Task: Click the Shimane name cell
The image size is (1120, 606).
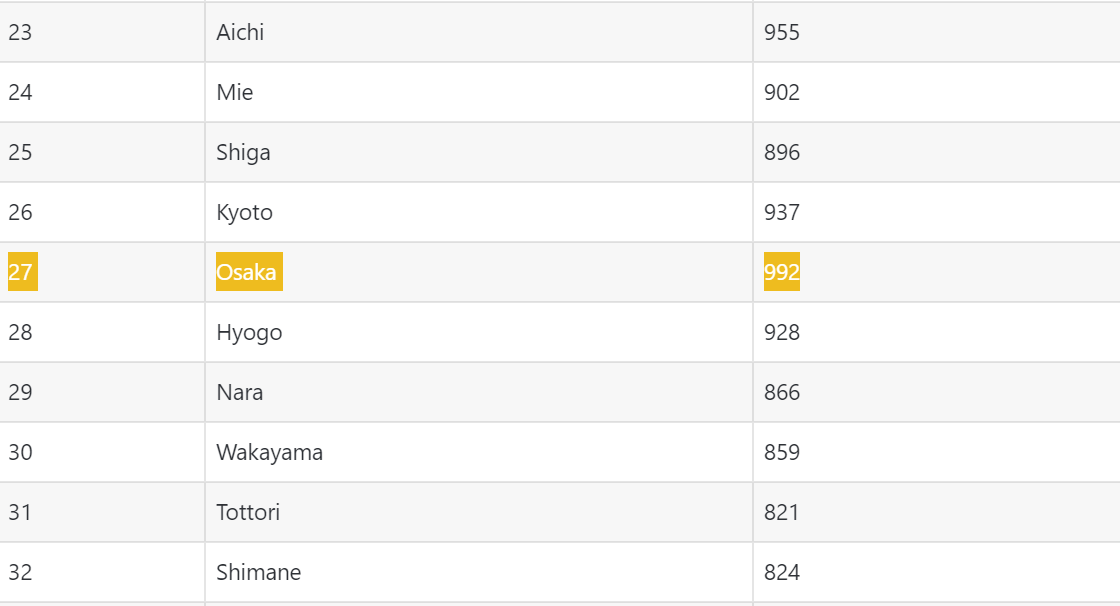Action: [479, 572]
